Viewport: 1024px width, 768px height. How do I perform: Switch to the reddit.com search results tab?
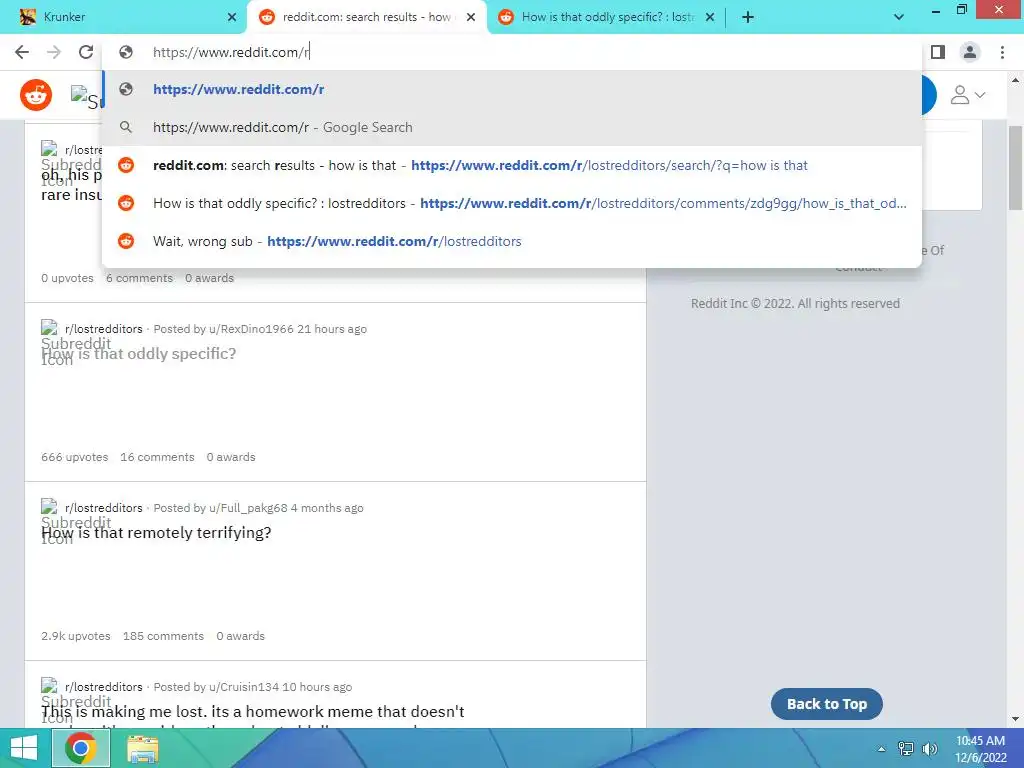click(x=366, y=18)
